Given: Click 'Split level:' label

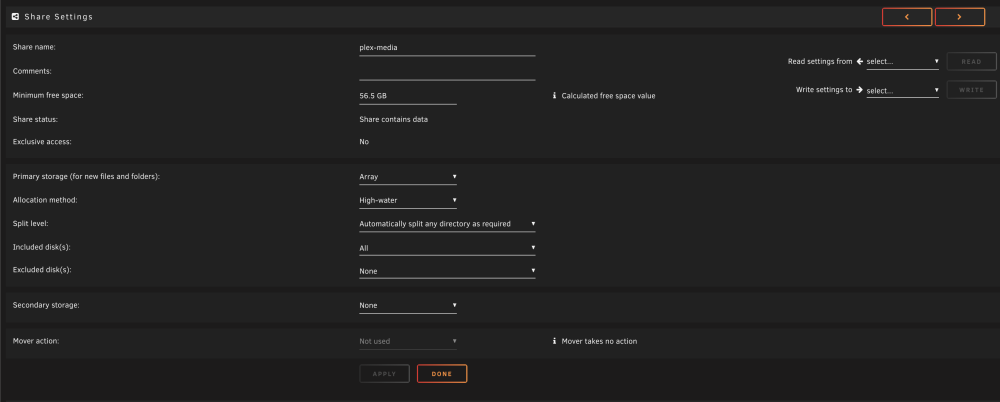Looking at the screenshot, I should click(31, 224).
